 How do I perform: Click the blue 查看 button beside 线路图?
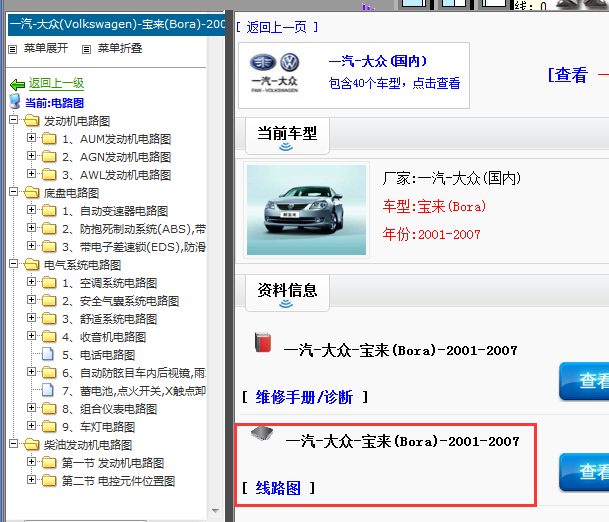(584, 472)
